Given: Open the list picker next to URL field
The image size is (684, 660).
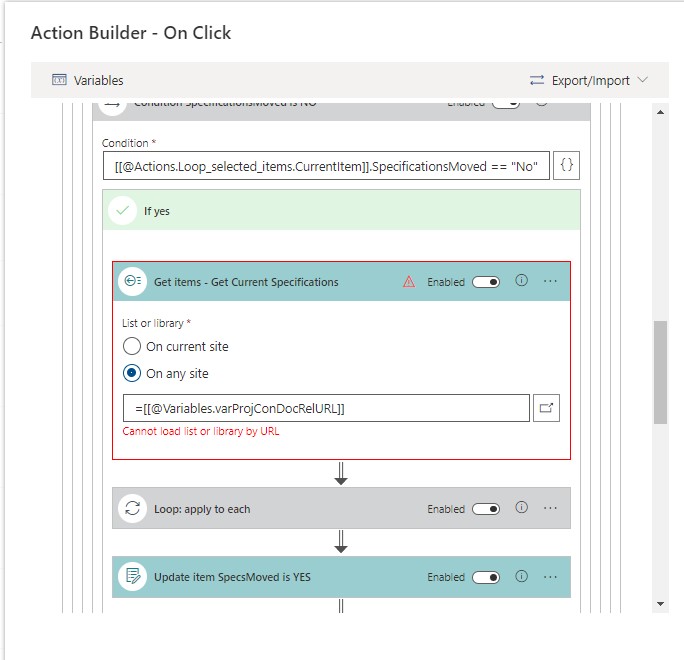Looking at the screenshot, I should click(x=546, y=408).
